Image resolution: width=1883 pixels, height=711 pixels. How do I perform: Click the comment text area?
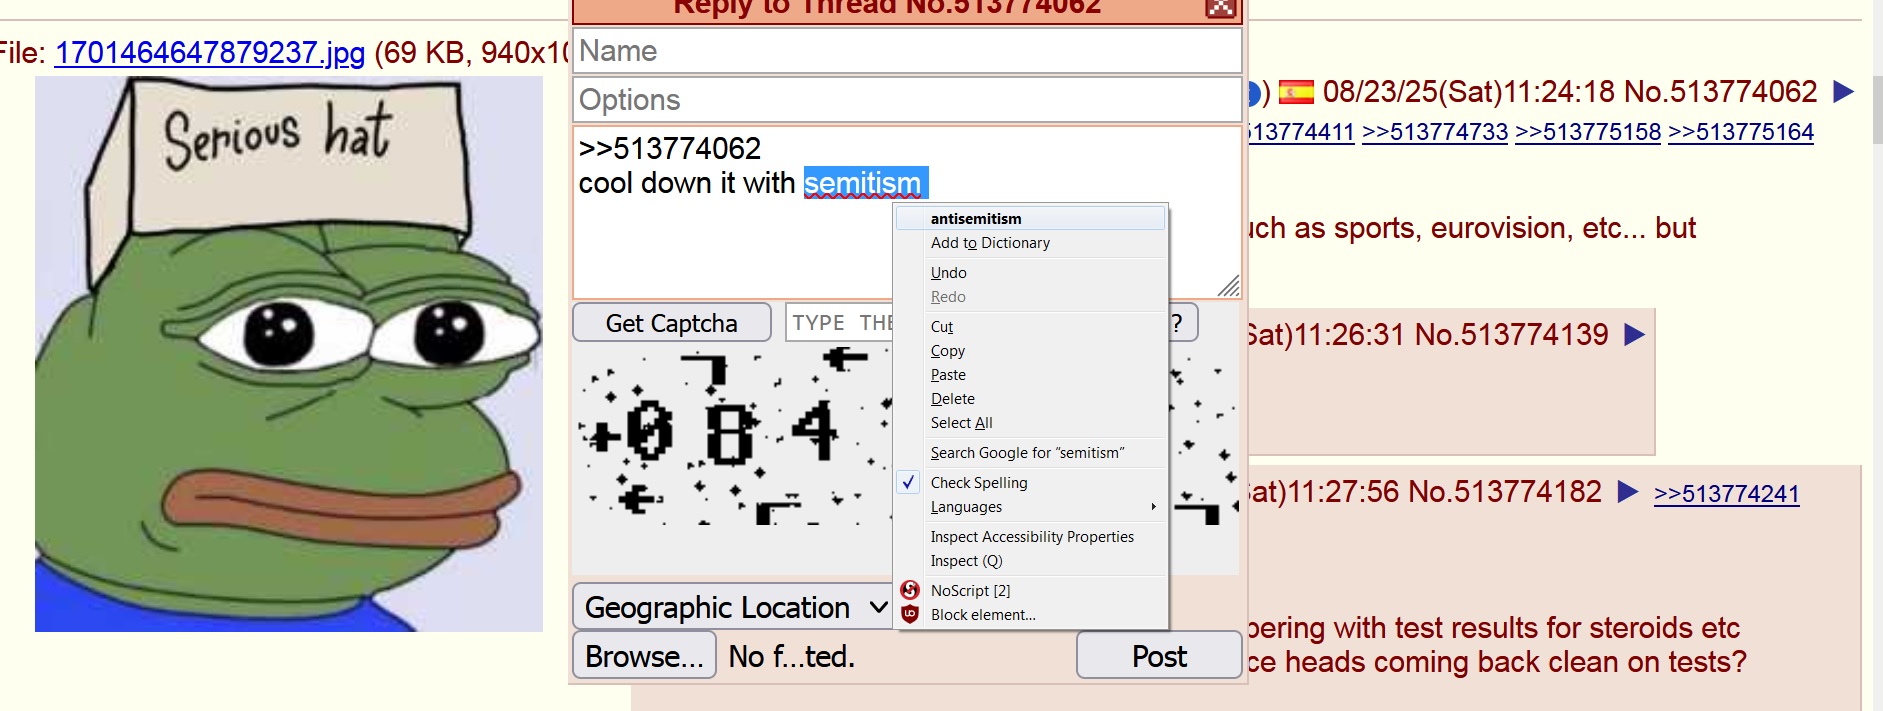pos(907,212)
